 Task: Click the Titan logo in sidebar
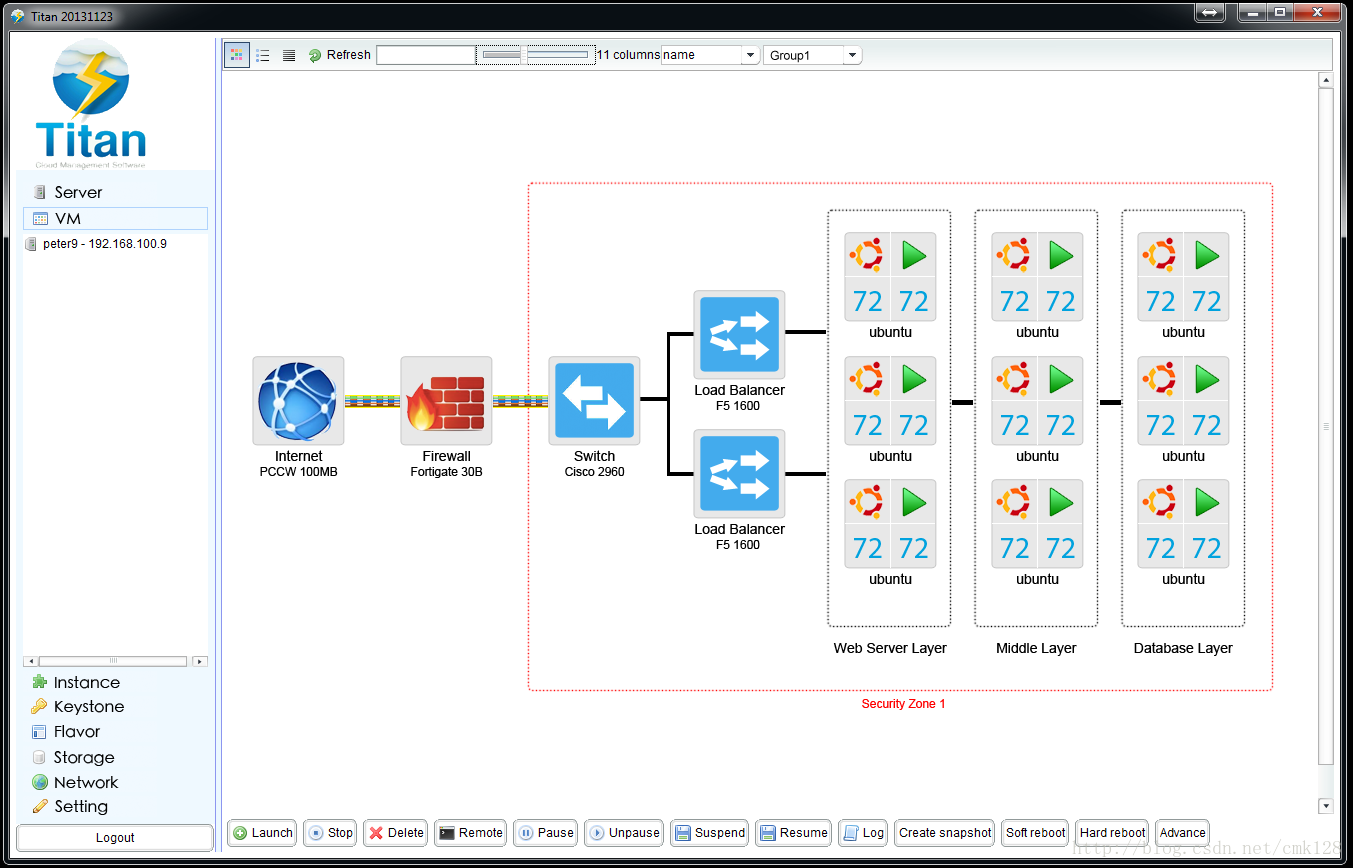(91, 104)
